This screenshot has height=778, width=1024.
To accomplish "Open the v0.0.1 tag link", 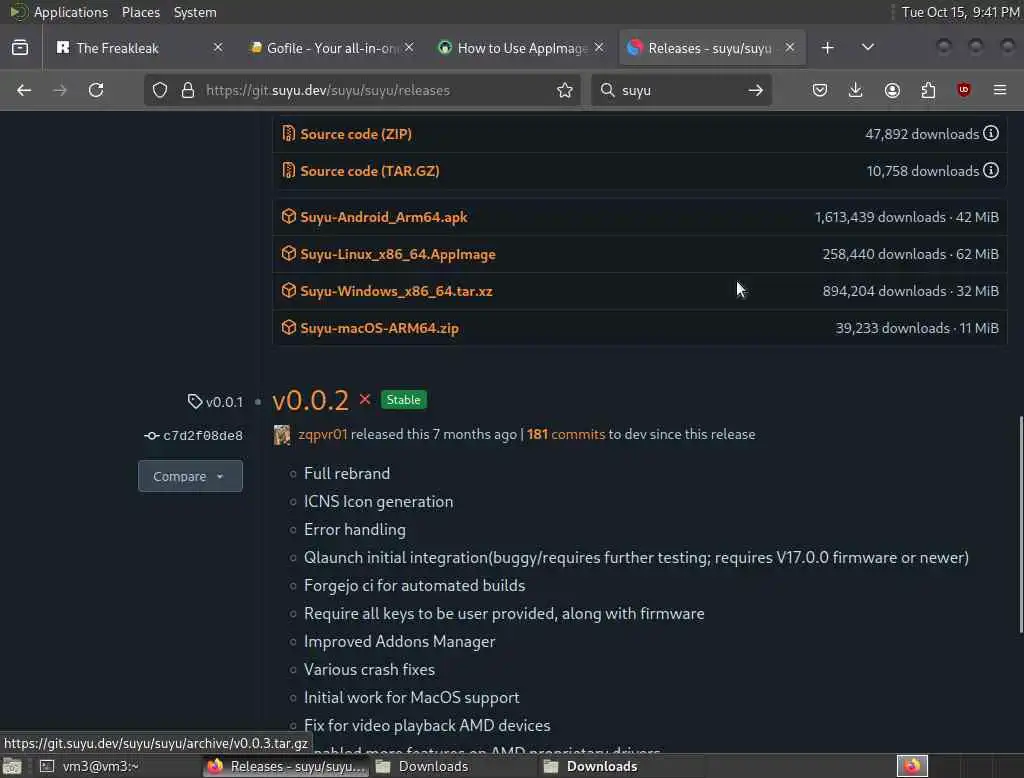I will (224, 402).
